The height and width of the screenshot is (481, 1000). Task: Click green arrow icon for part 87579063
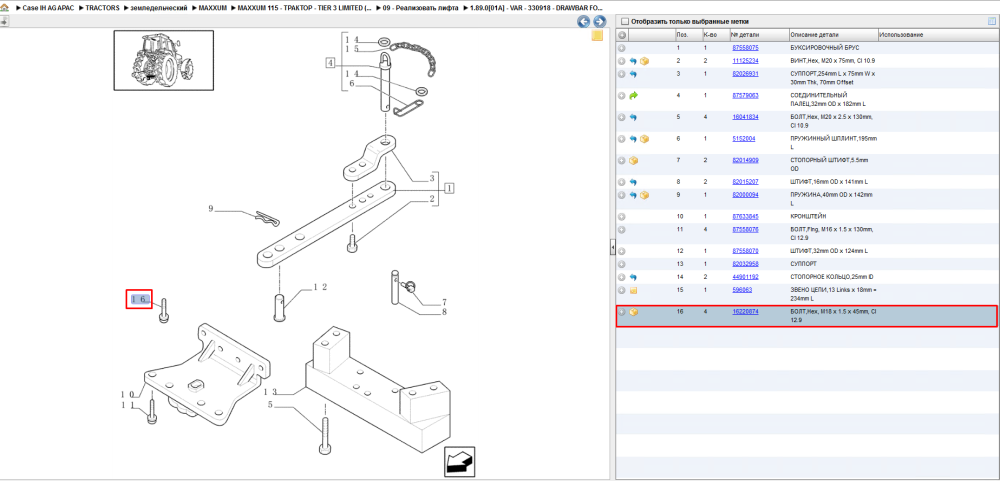pos(633,95)
